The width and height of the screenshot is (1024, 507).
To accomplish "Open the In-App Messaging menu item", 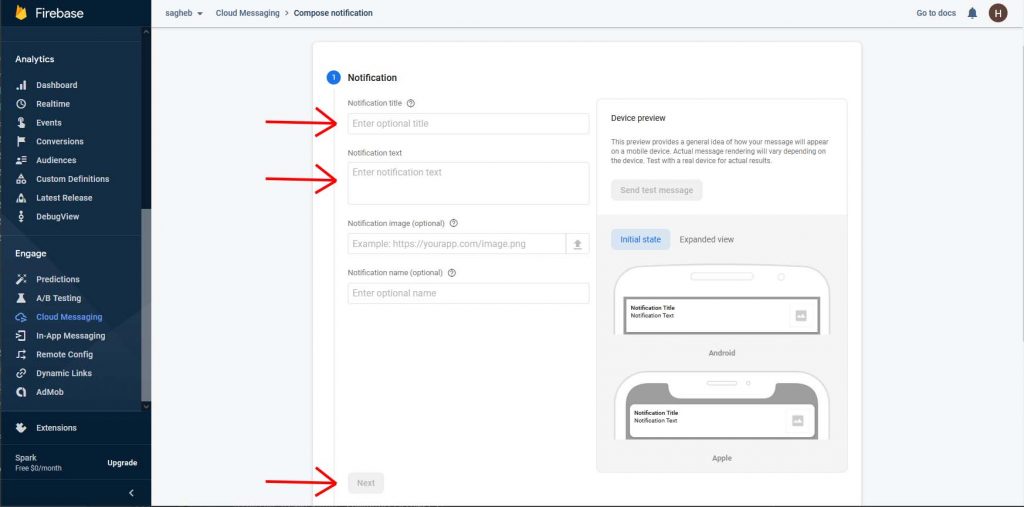I will click(71, 336).
